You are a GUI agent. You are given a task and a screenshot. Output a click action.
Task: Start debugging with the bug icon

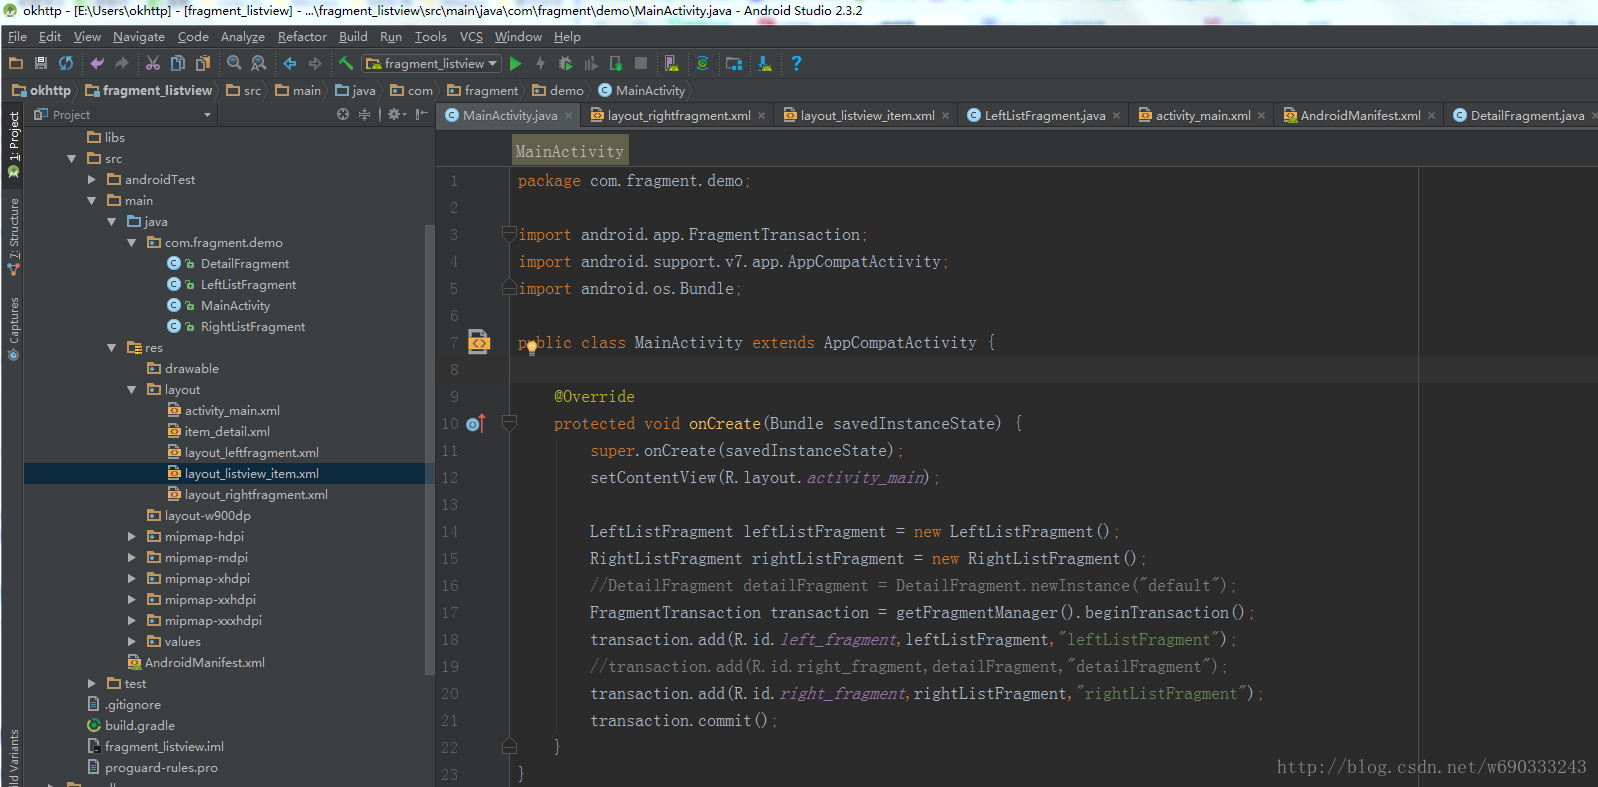[565, 63]
